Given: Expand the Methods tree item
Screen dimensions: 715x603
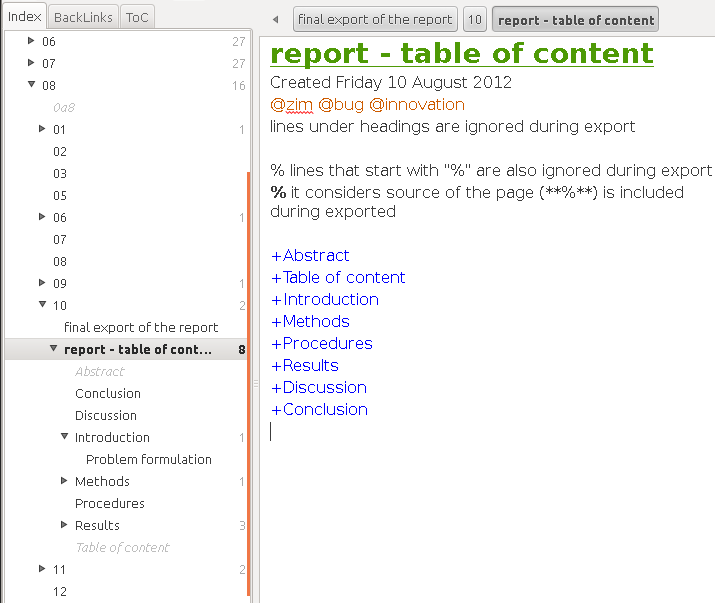Looking at the screenshot, I should click(64, 481).
